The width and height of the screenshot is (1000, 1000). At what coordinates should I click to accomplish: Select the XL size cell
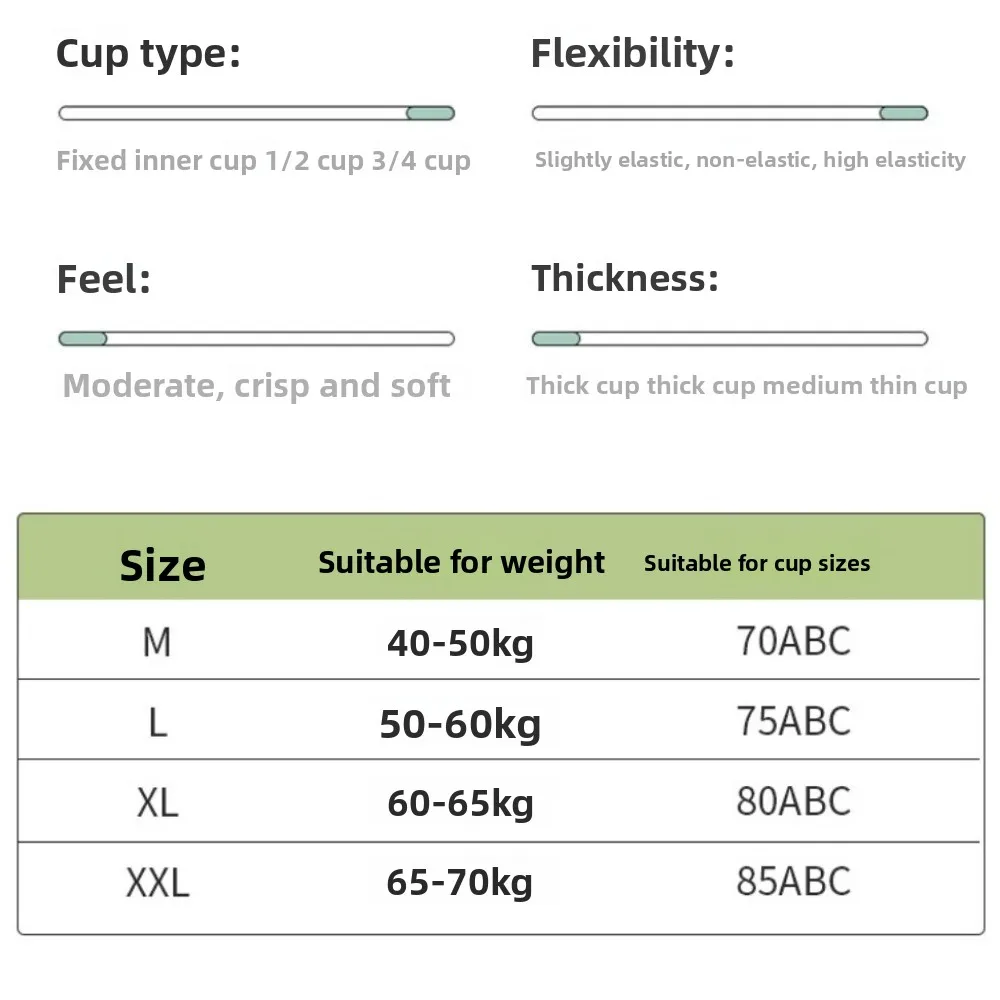click(157, 802)
